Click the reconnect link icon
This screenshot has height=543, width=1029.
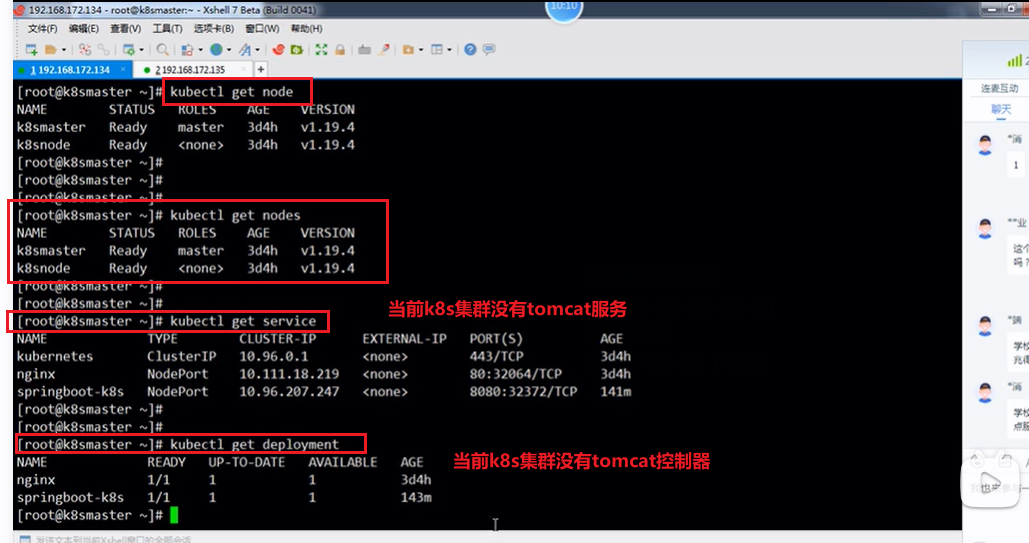(x=104, y=49)
